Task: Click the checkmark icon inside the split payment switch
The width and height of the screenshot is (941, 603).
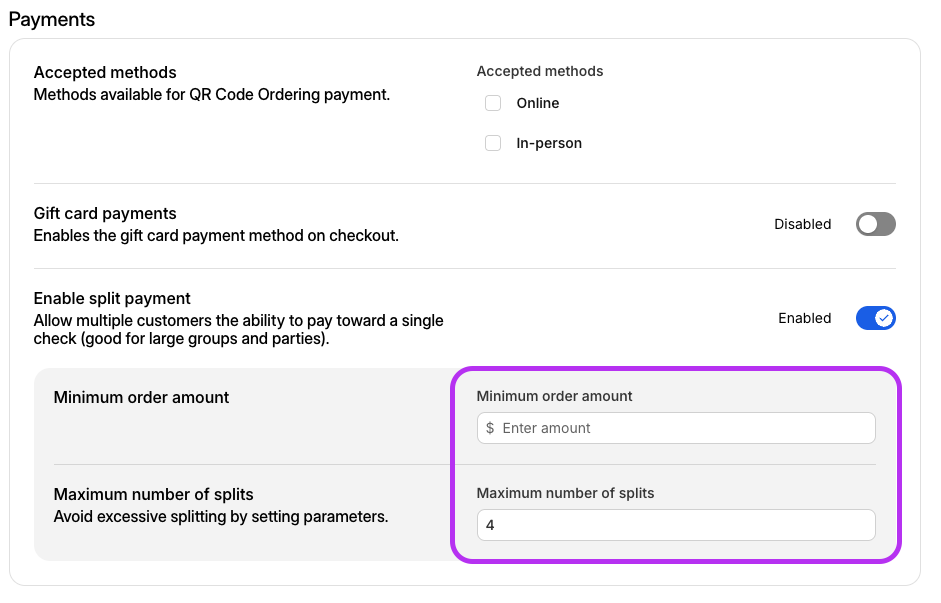Action: pos(884,318)
